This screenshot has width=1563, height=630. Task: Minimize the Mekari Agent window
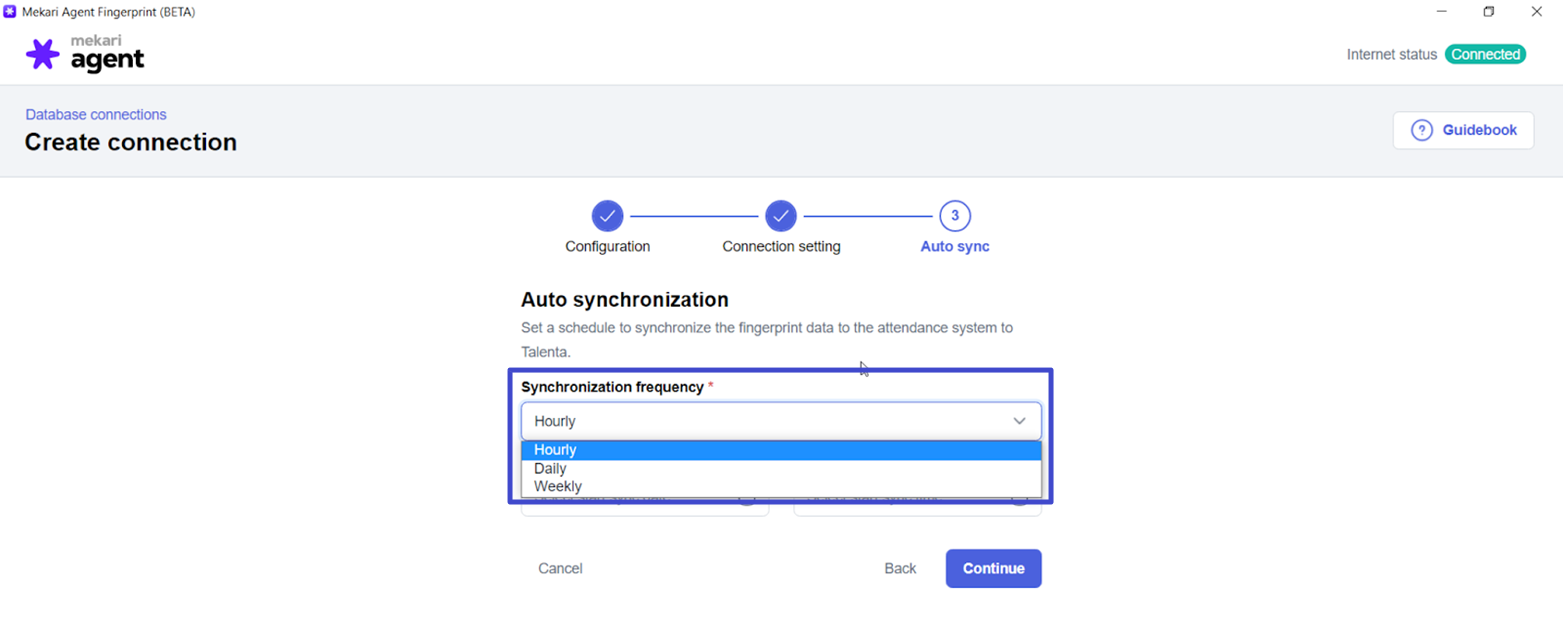(1441, 12)
